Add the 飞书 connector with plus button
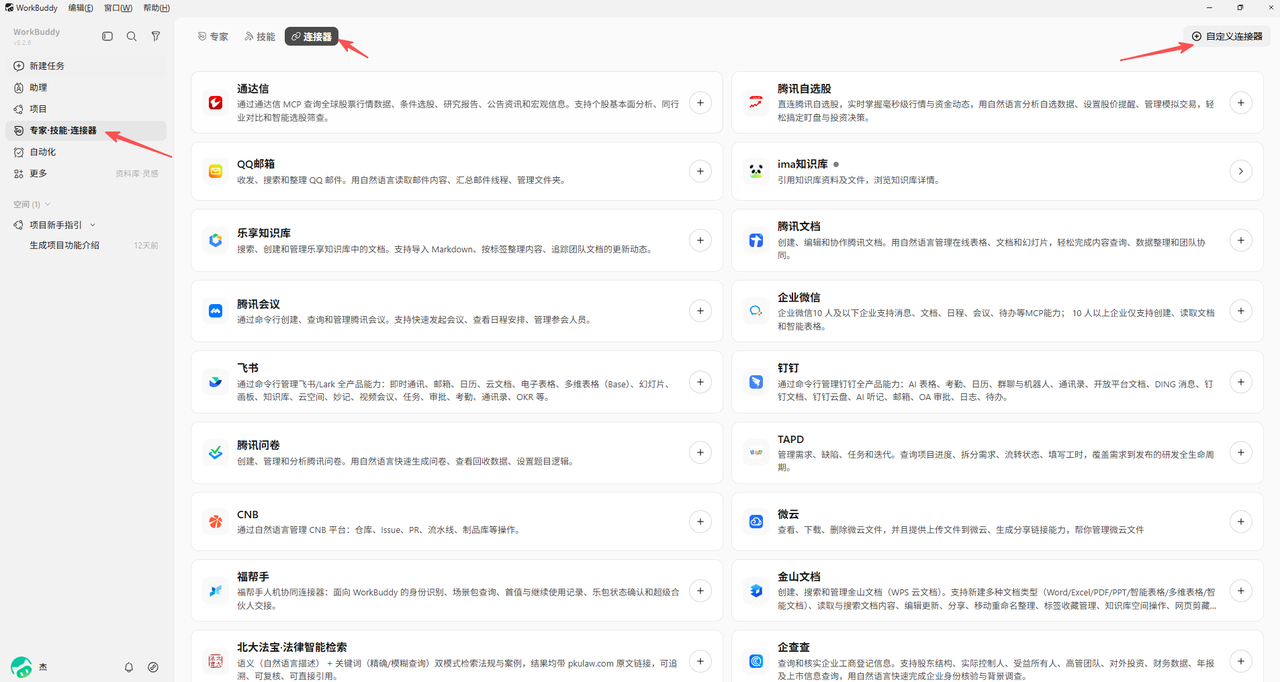 tap(700, 382)
